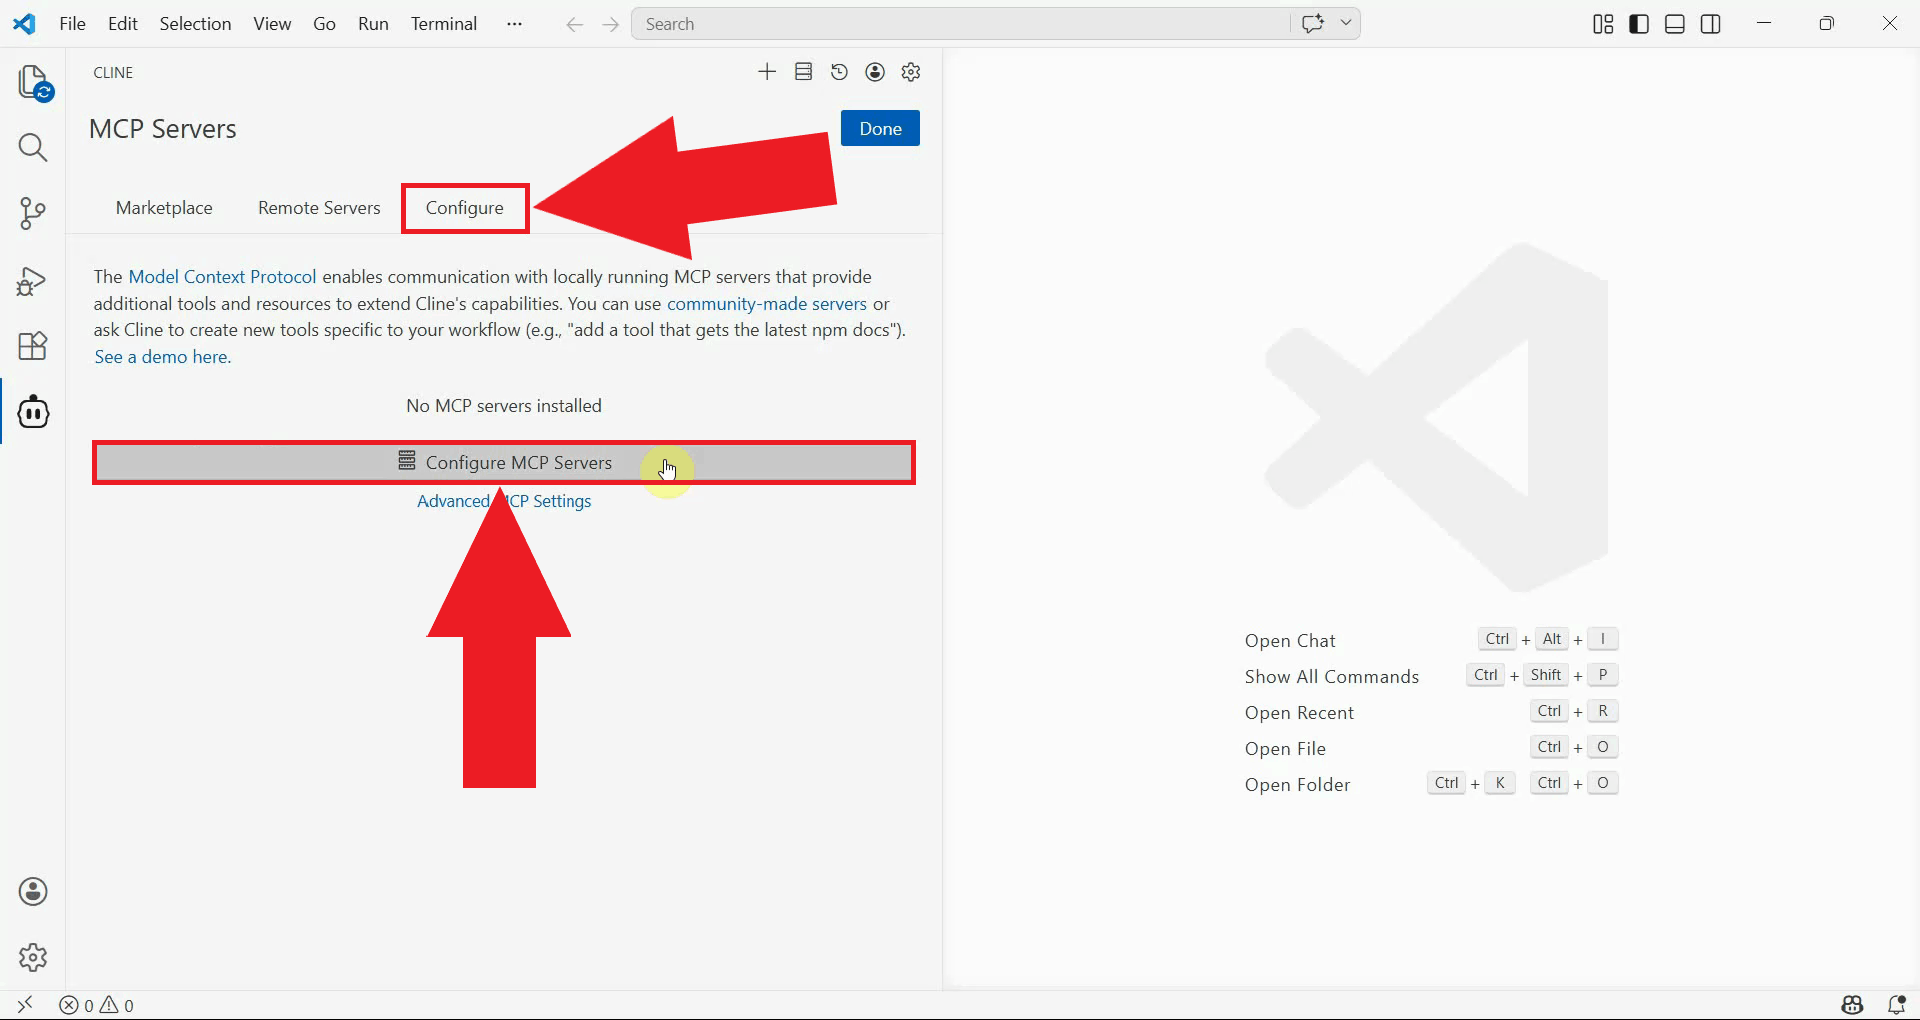Click the Open File label

(x=1285, y=749)
